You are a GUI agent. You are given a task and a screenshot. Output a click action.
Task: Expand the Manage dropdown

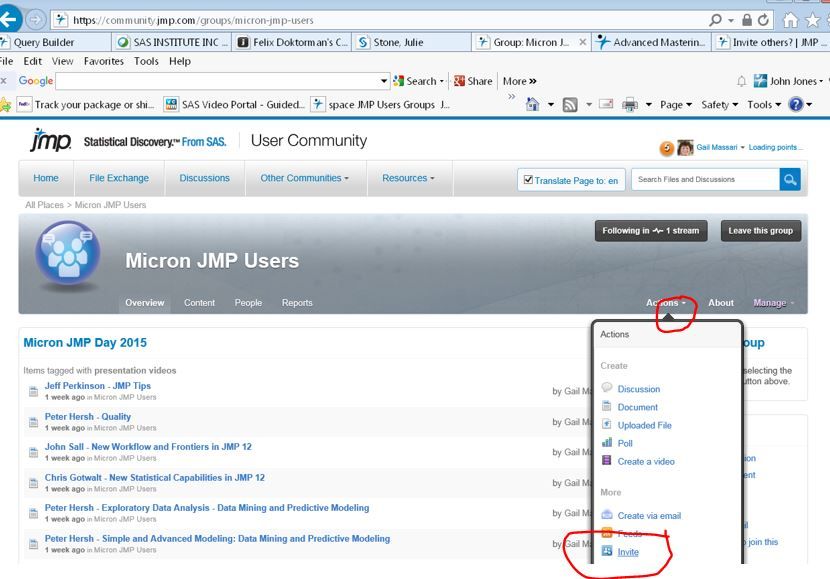click(x=773, y=303)
